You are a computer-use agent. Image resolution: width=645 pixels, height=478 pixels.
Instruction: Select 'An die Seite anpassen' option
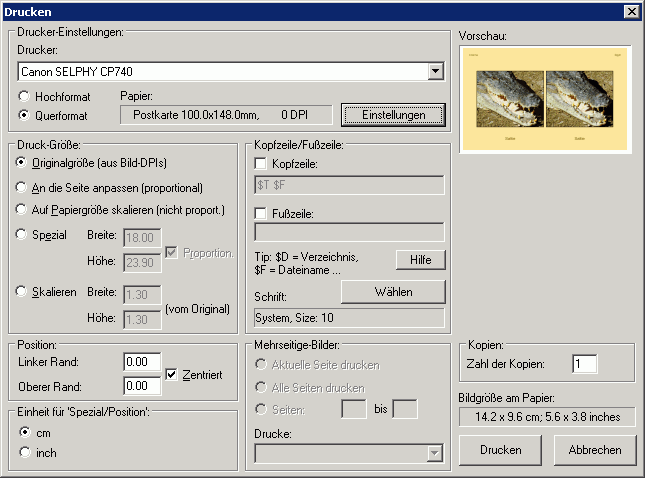(22, 187)
